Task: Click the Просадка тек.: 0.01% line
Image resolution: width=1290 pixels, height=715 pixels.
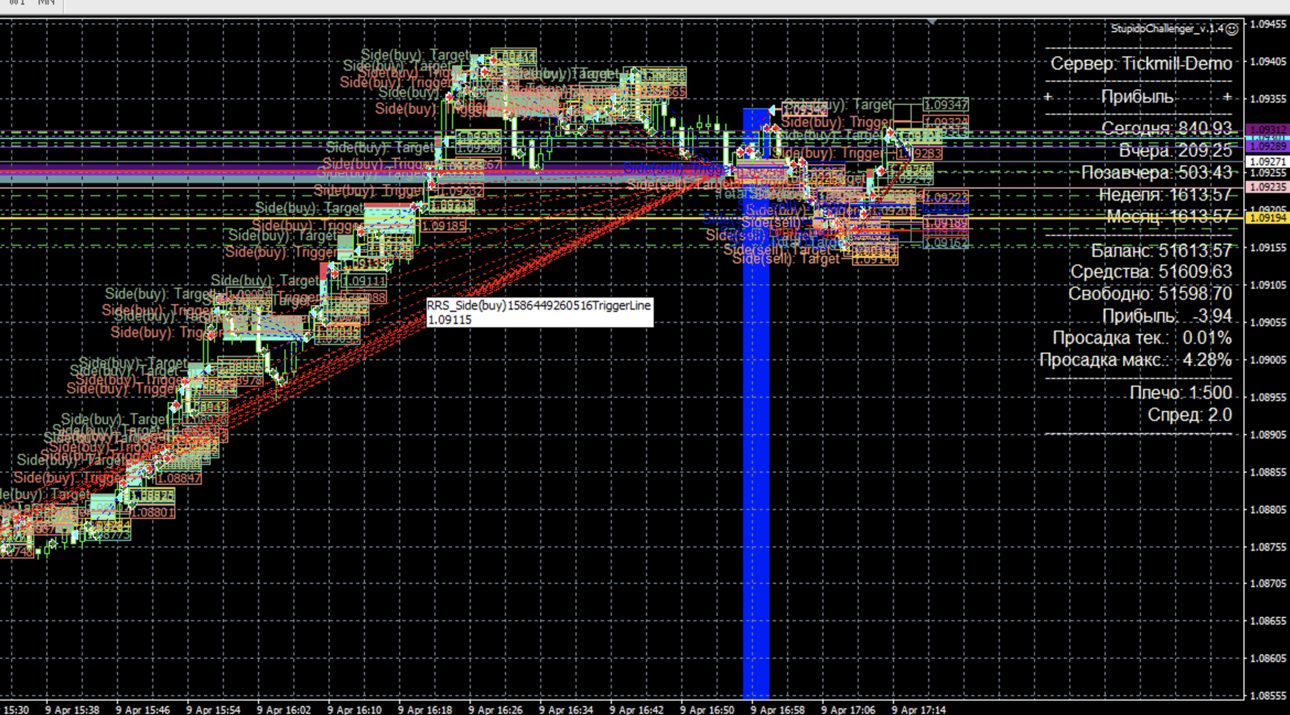Action: click(1142, 338)
